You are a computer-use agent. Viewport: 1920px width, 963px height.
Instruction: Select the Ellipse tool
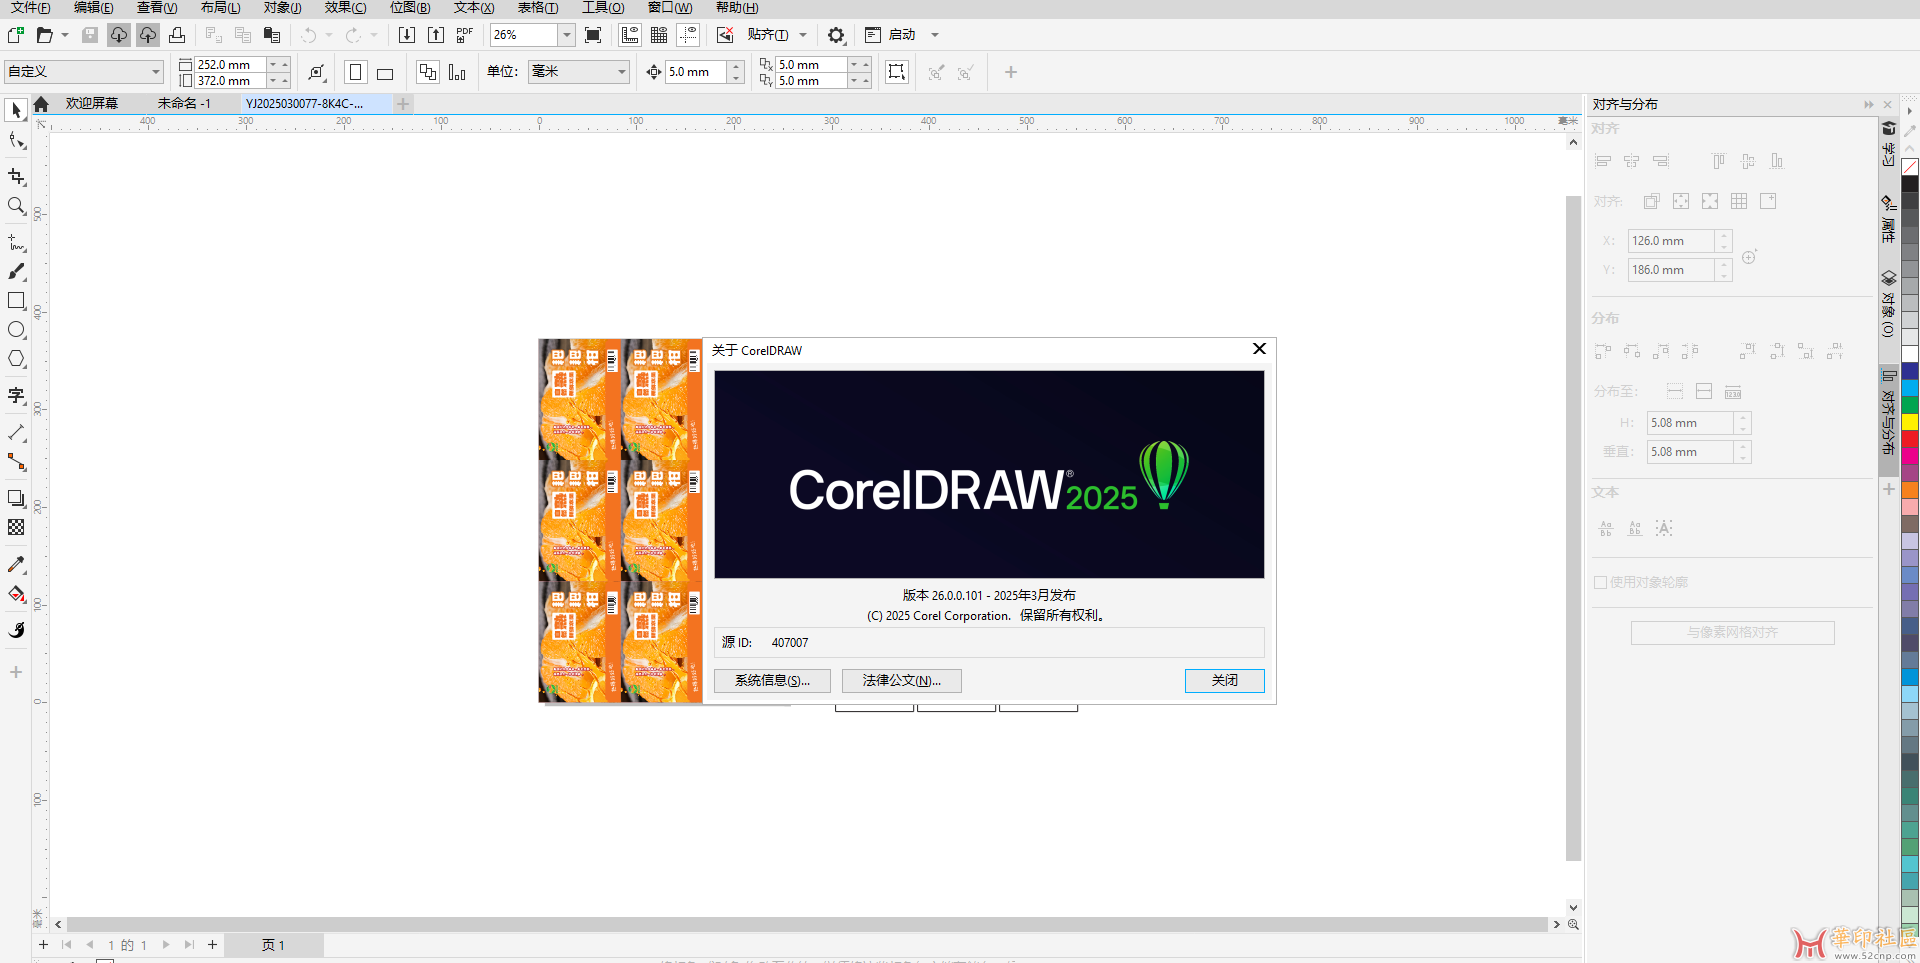(x=16, y=330)
